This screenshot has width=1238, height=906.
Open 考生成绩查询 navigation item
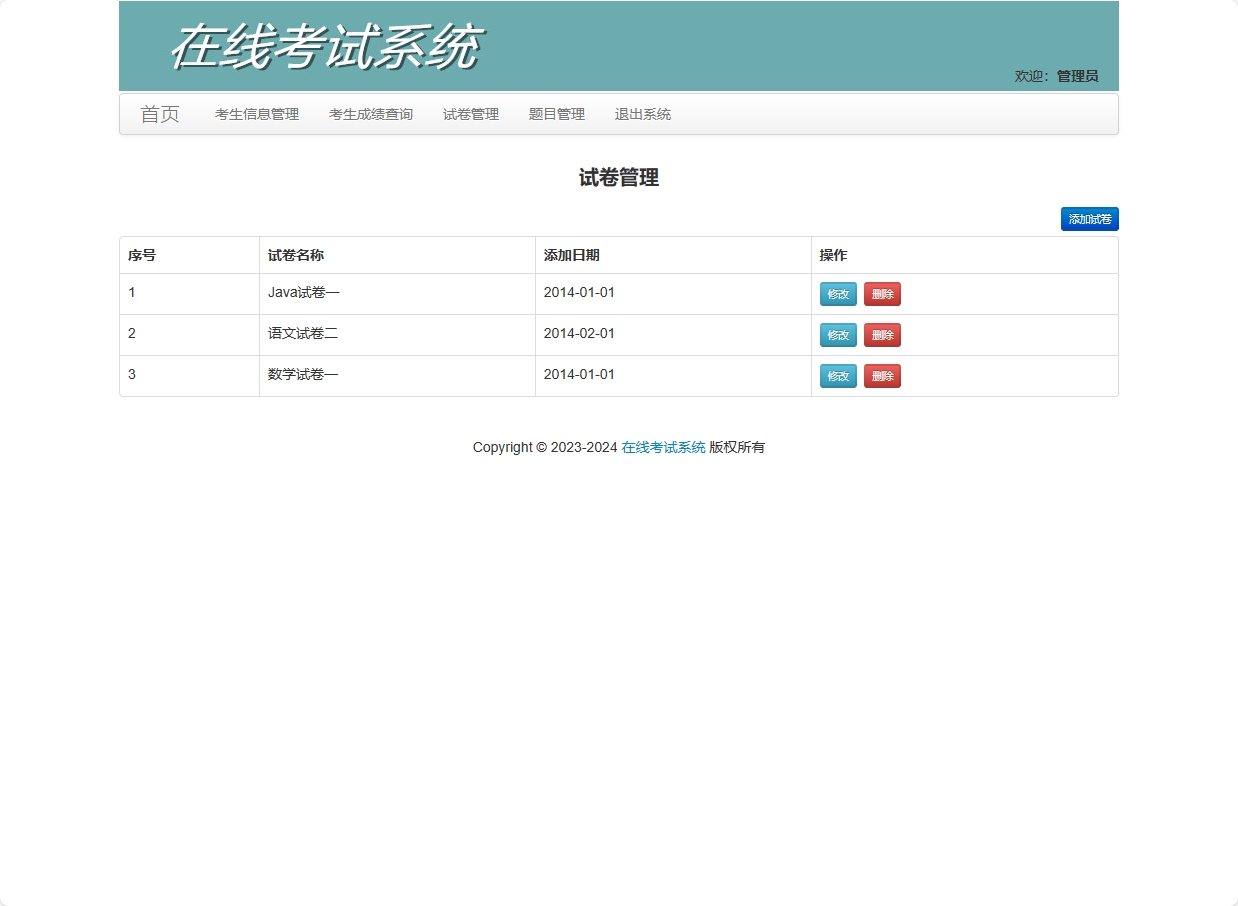click(370, 114)
